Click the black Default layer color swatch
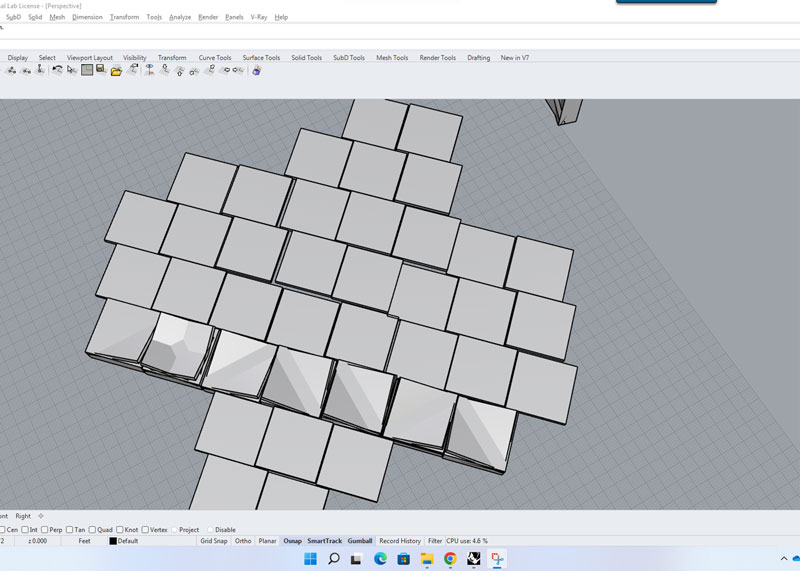The width and height of the screenshot is (800, 571). coord(113,541)
